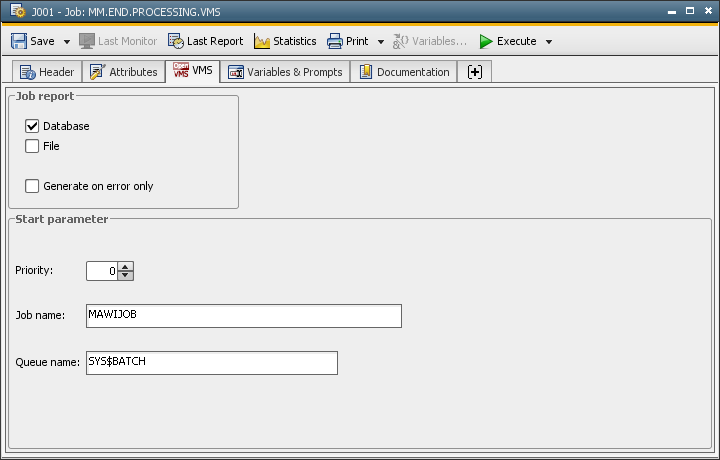Open the Last Report viewer
The image size is (720, 460).
click(x=205, y=41)
